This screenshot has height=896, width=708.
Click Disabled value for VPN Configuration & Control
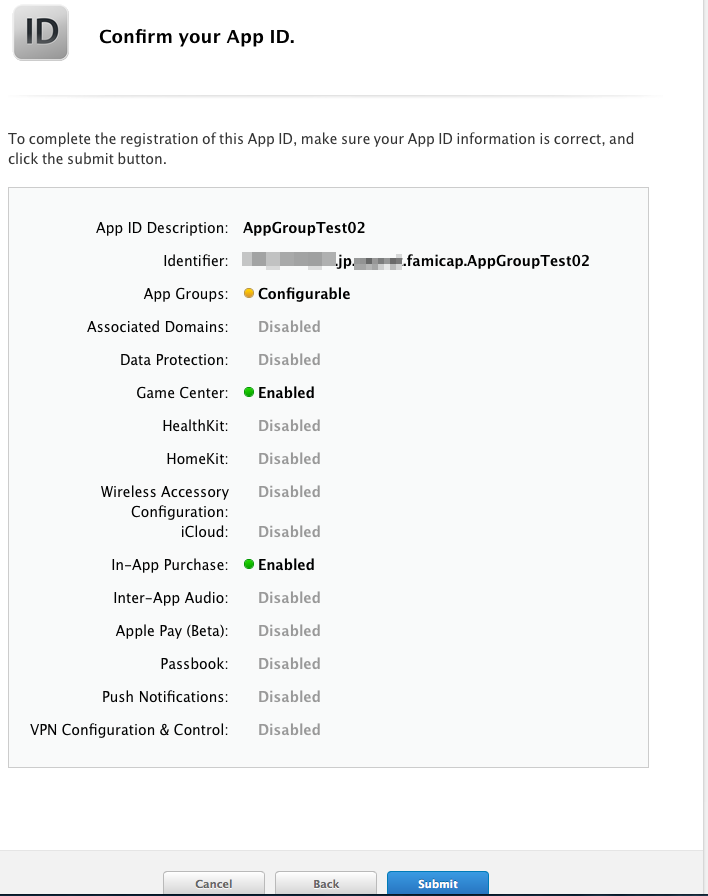[289, 730]
